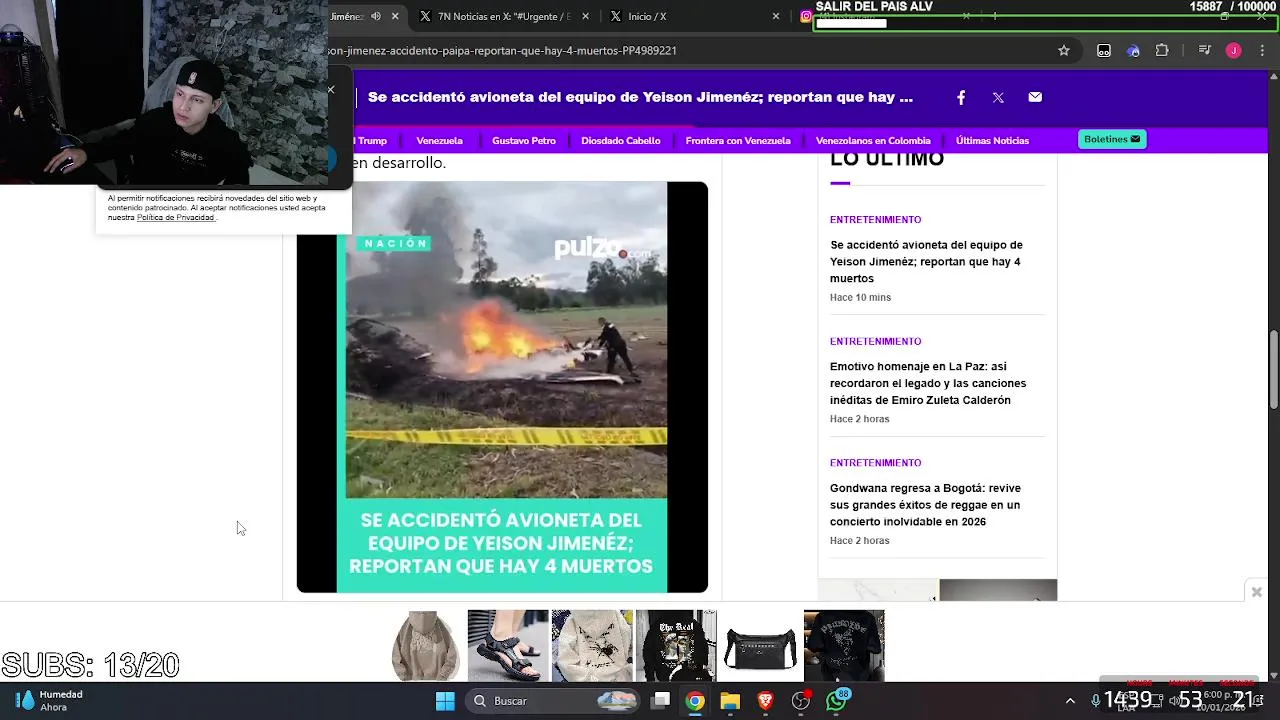Share article on X icon
Viewport: 1280px width, 720px height.
[998, 97]
